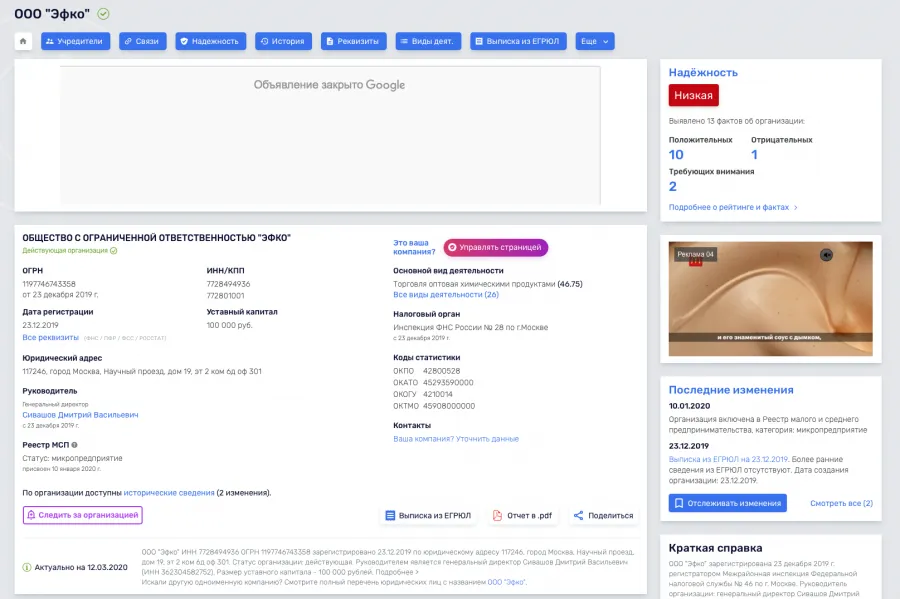Click the green verified checkmark beside ООО "Эфко" title

103,14
